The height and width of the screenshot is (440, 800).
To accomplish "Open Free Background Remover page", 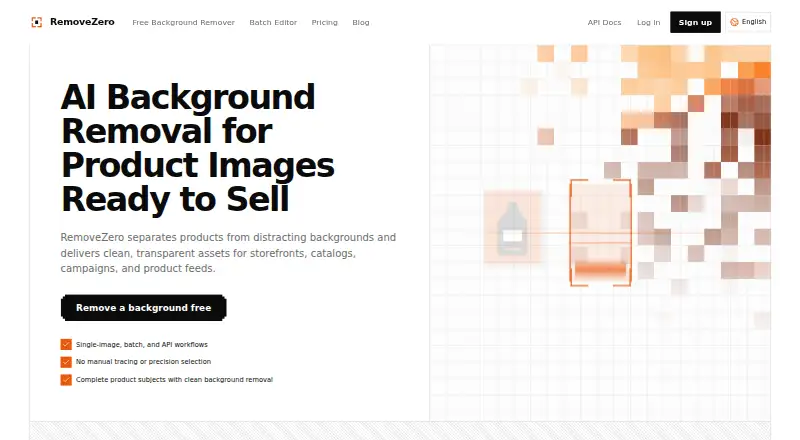I will tap(183, 22).
